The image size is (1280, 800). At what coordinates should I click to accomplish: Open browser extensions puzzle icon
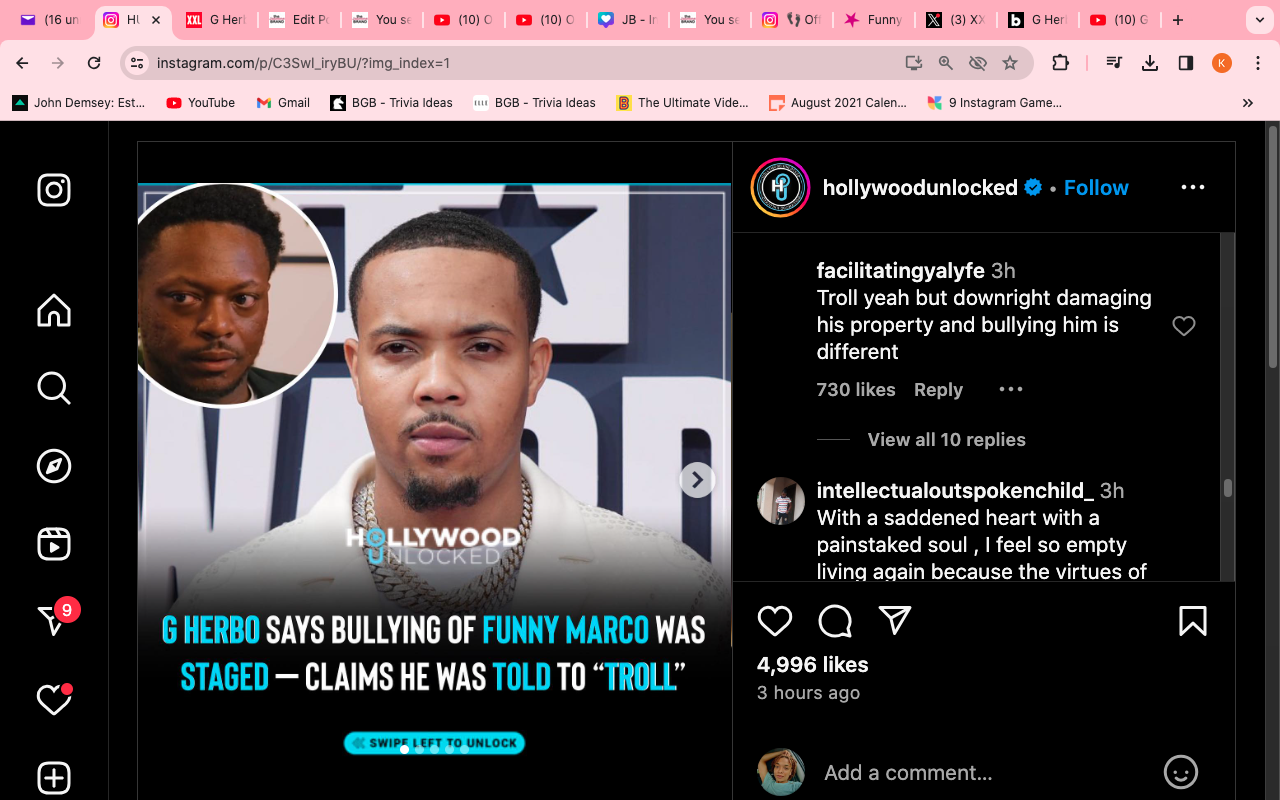point(1060,63)
